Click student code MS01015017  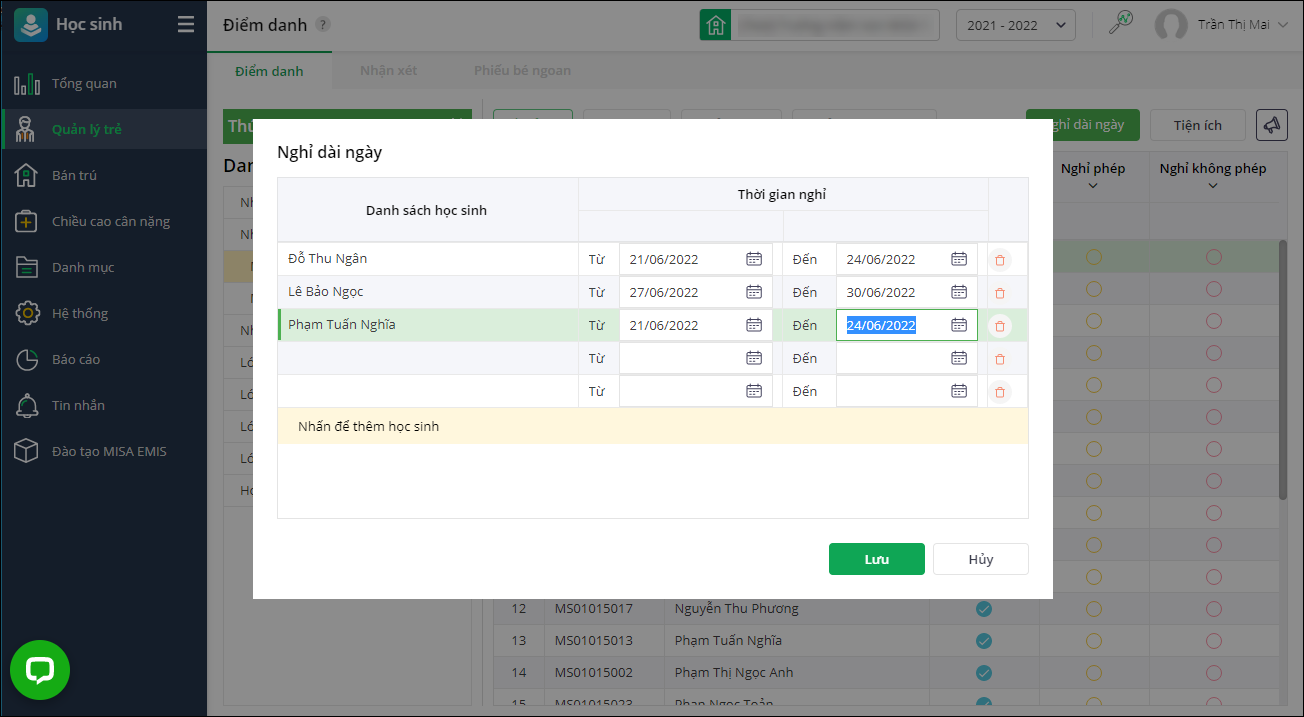(x=594, y=608)
